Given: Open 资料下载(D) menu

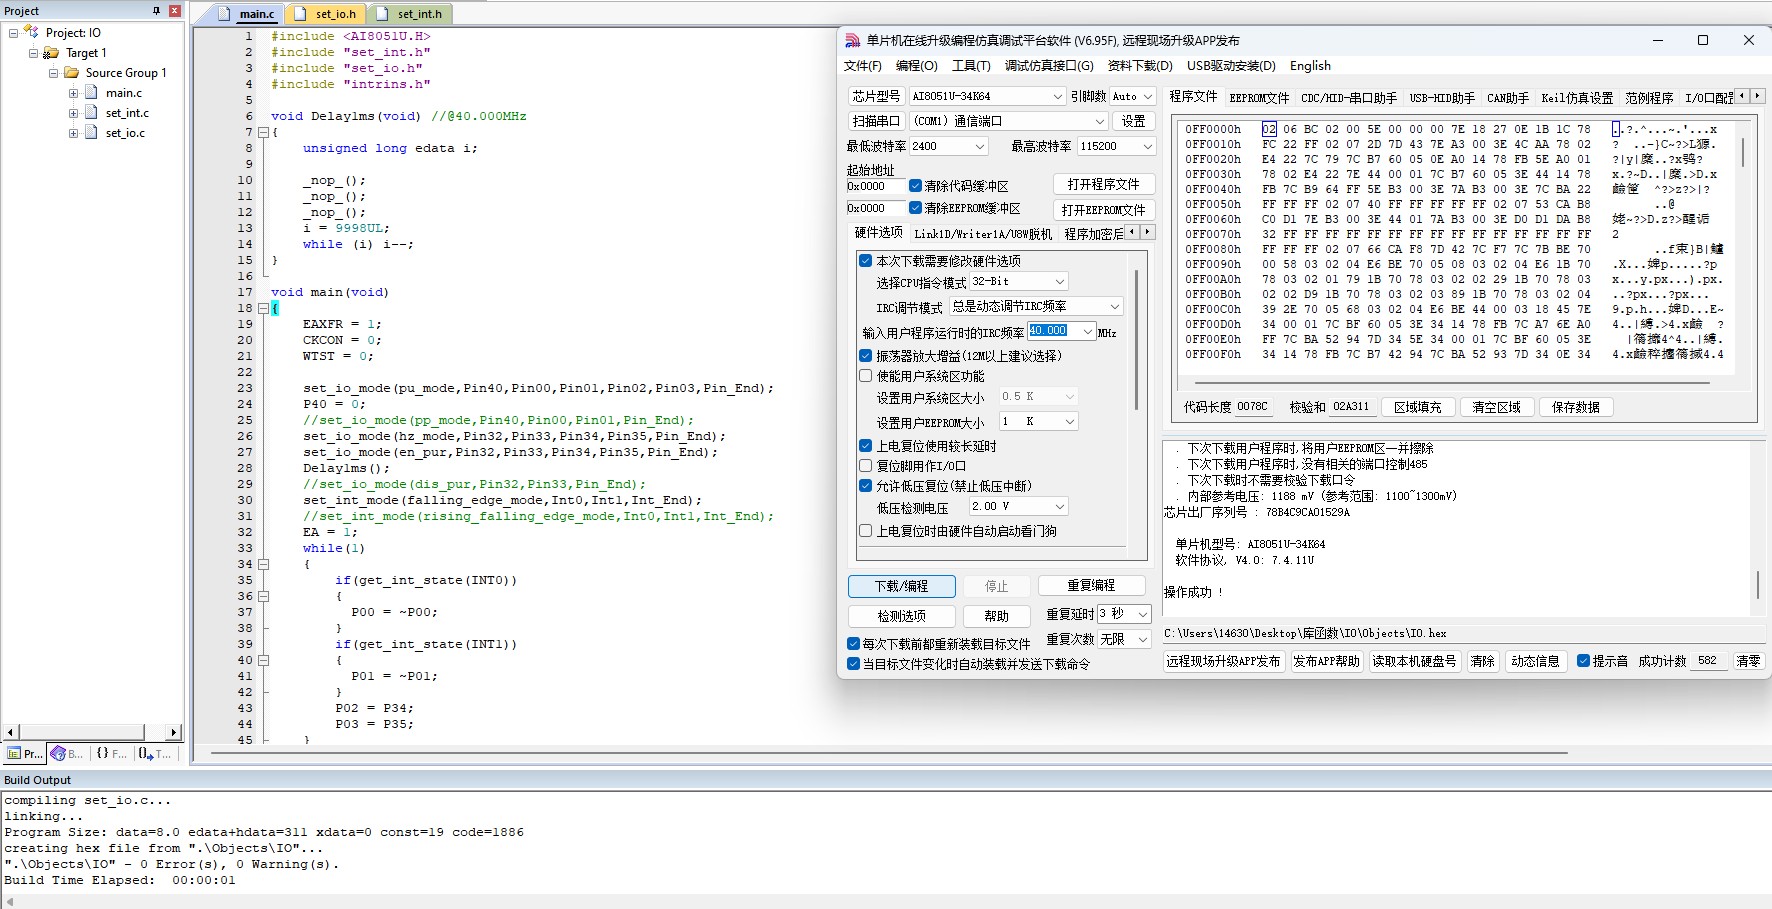Looking at the screenshot, I should pos(1140,66).
